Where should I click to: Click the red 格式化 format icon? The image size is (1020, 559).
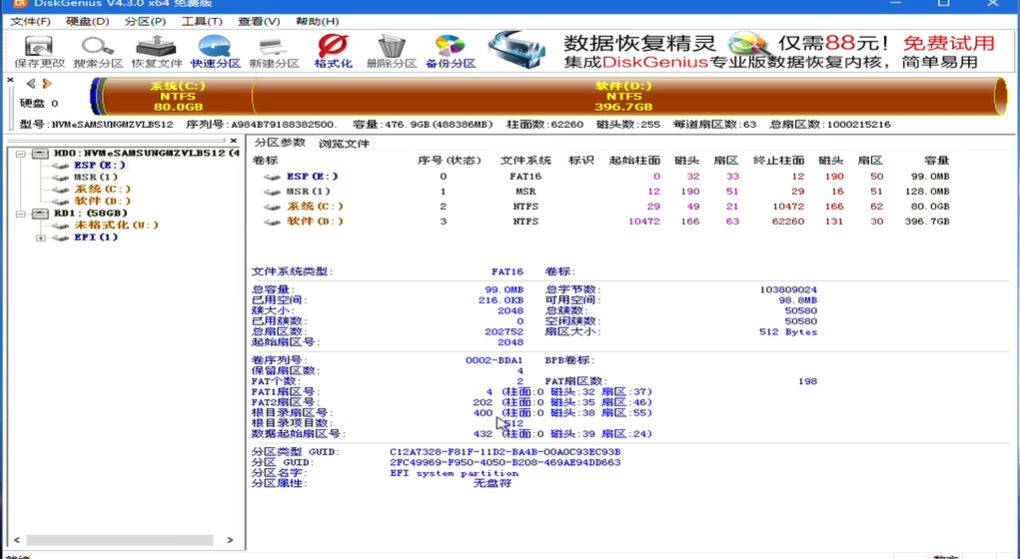[333, 52]
